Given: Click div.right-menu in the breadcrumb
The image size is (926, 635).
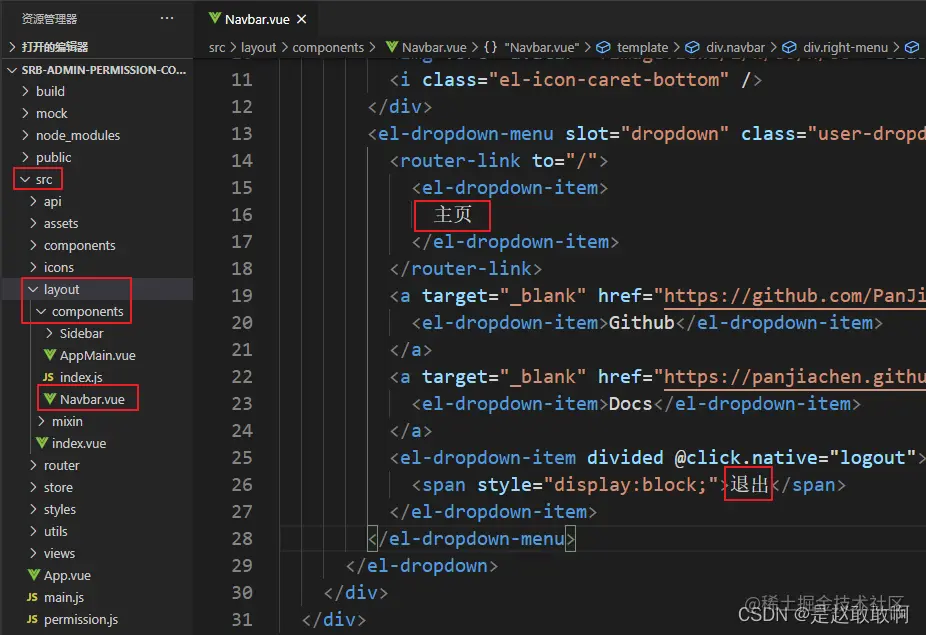Looking at the screenshot, I should (845, 47).
